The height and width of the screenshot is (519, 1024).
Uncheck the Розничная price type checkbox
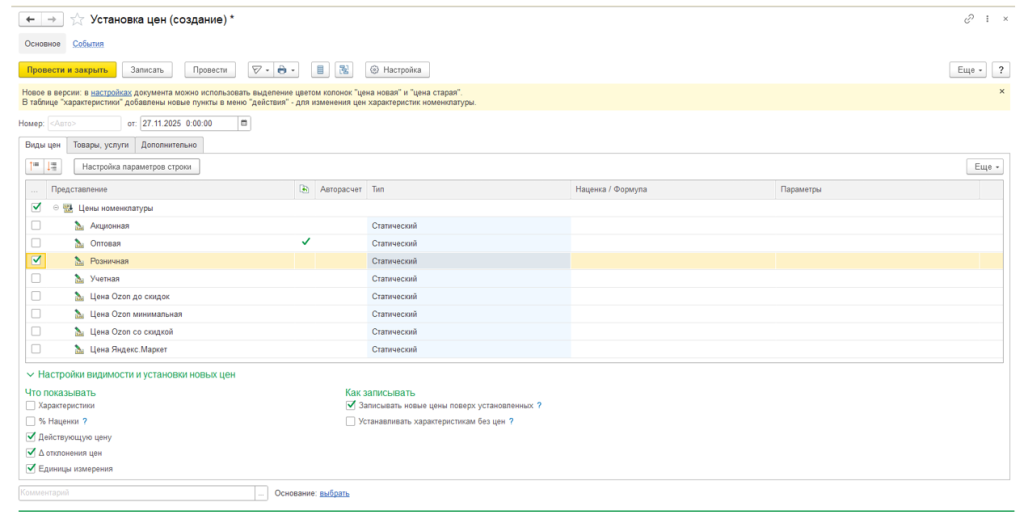[x=37, y=260]
